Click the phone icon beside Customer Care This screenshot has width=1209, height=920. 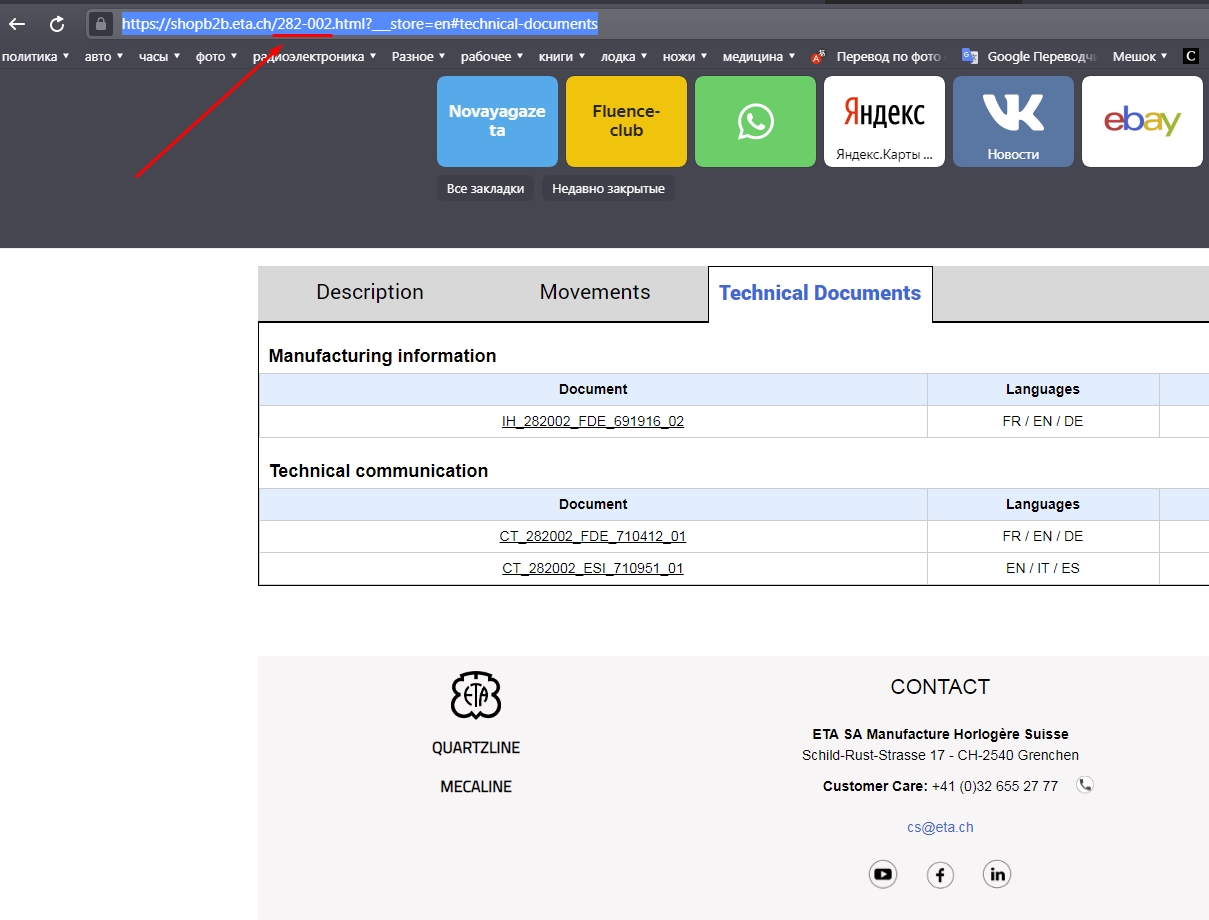[1085, 785]
